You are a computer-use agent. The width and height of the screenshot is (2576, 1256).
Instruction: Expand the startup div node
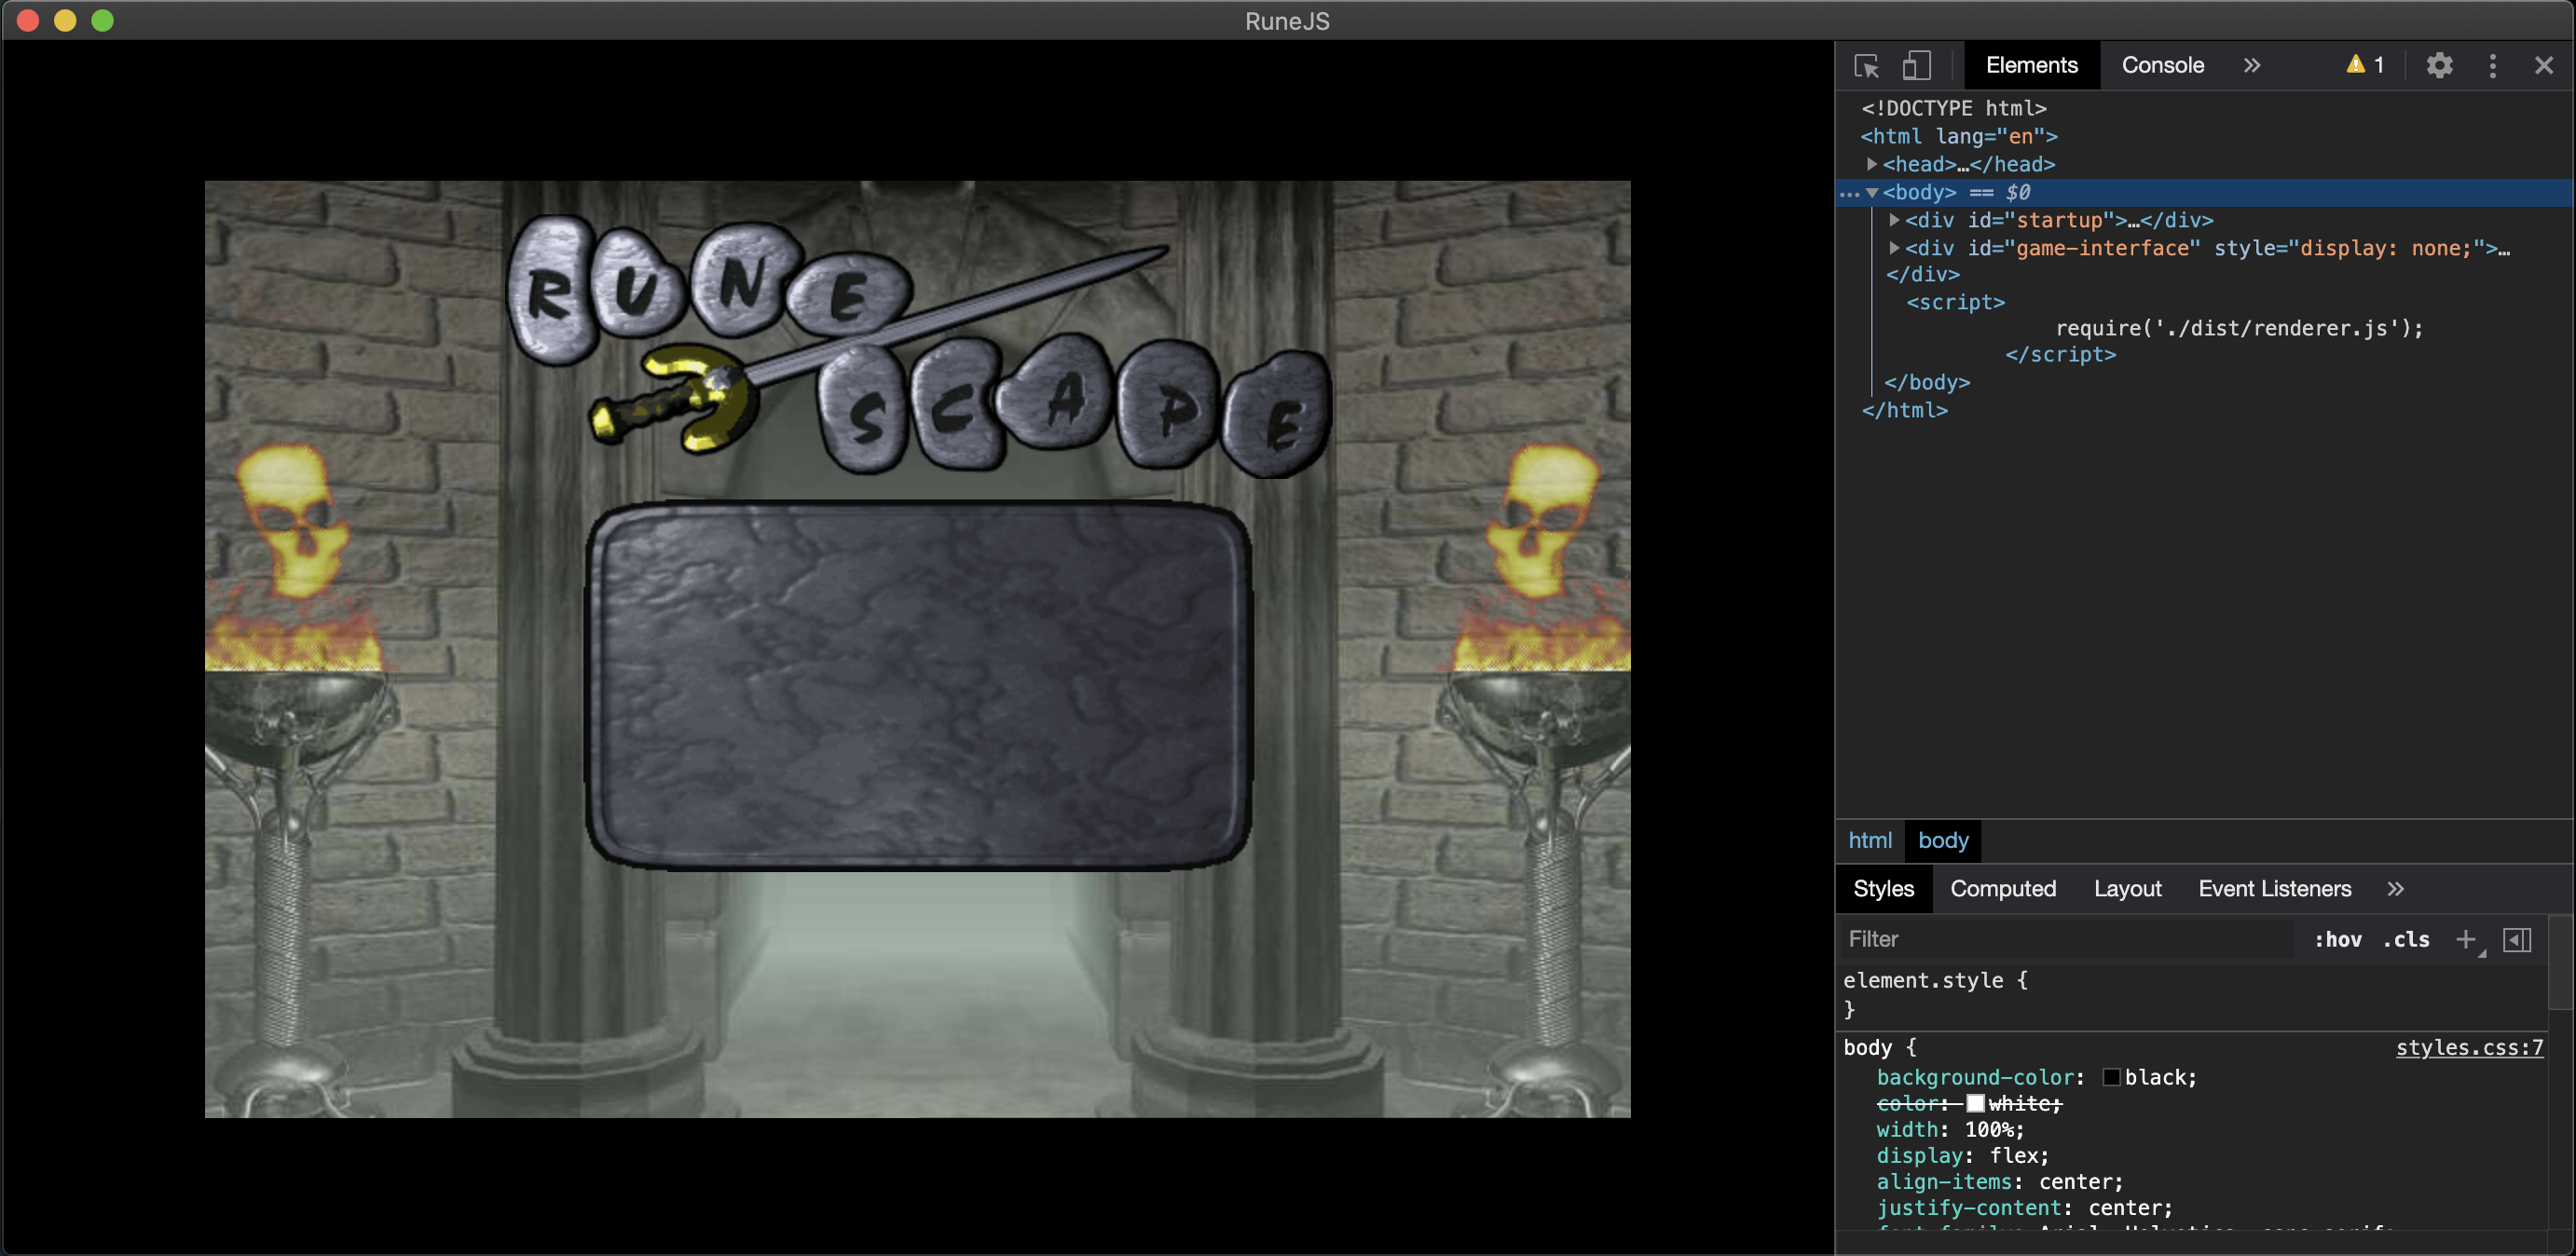point(1894,220)
